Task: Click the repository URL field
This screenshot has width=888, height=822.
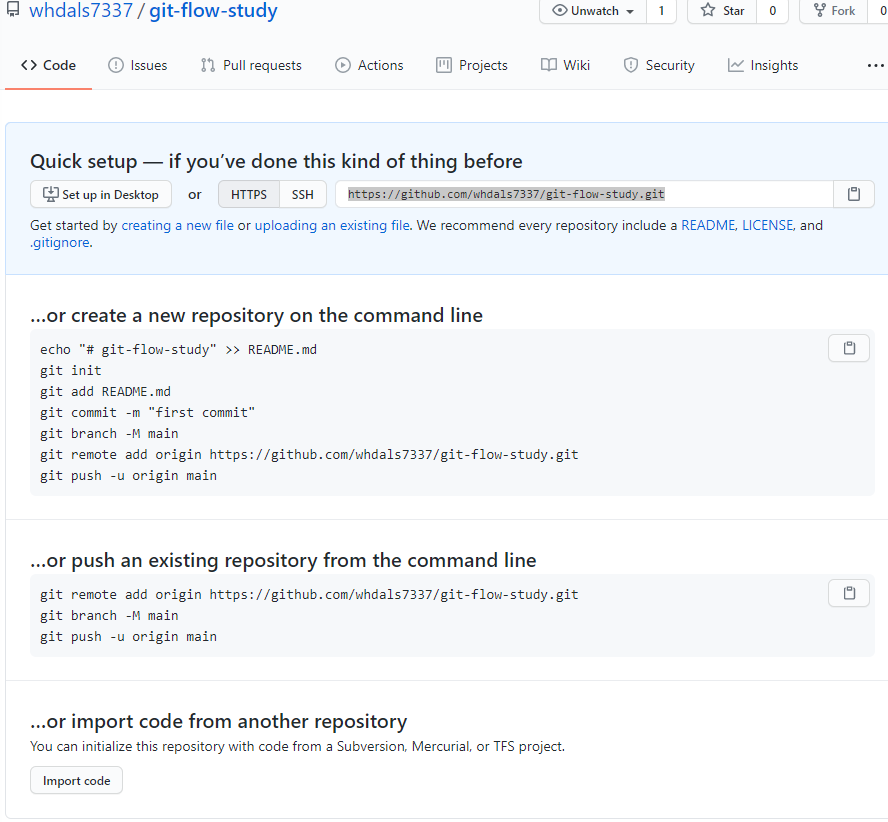Action: [584, 194]
